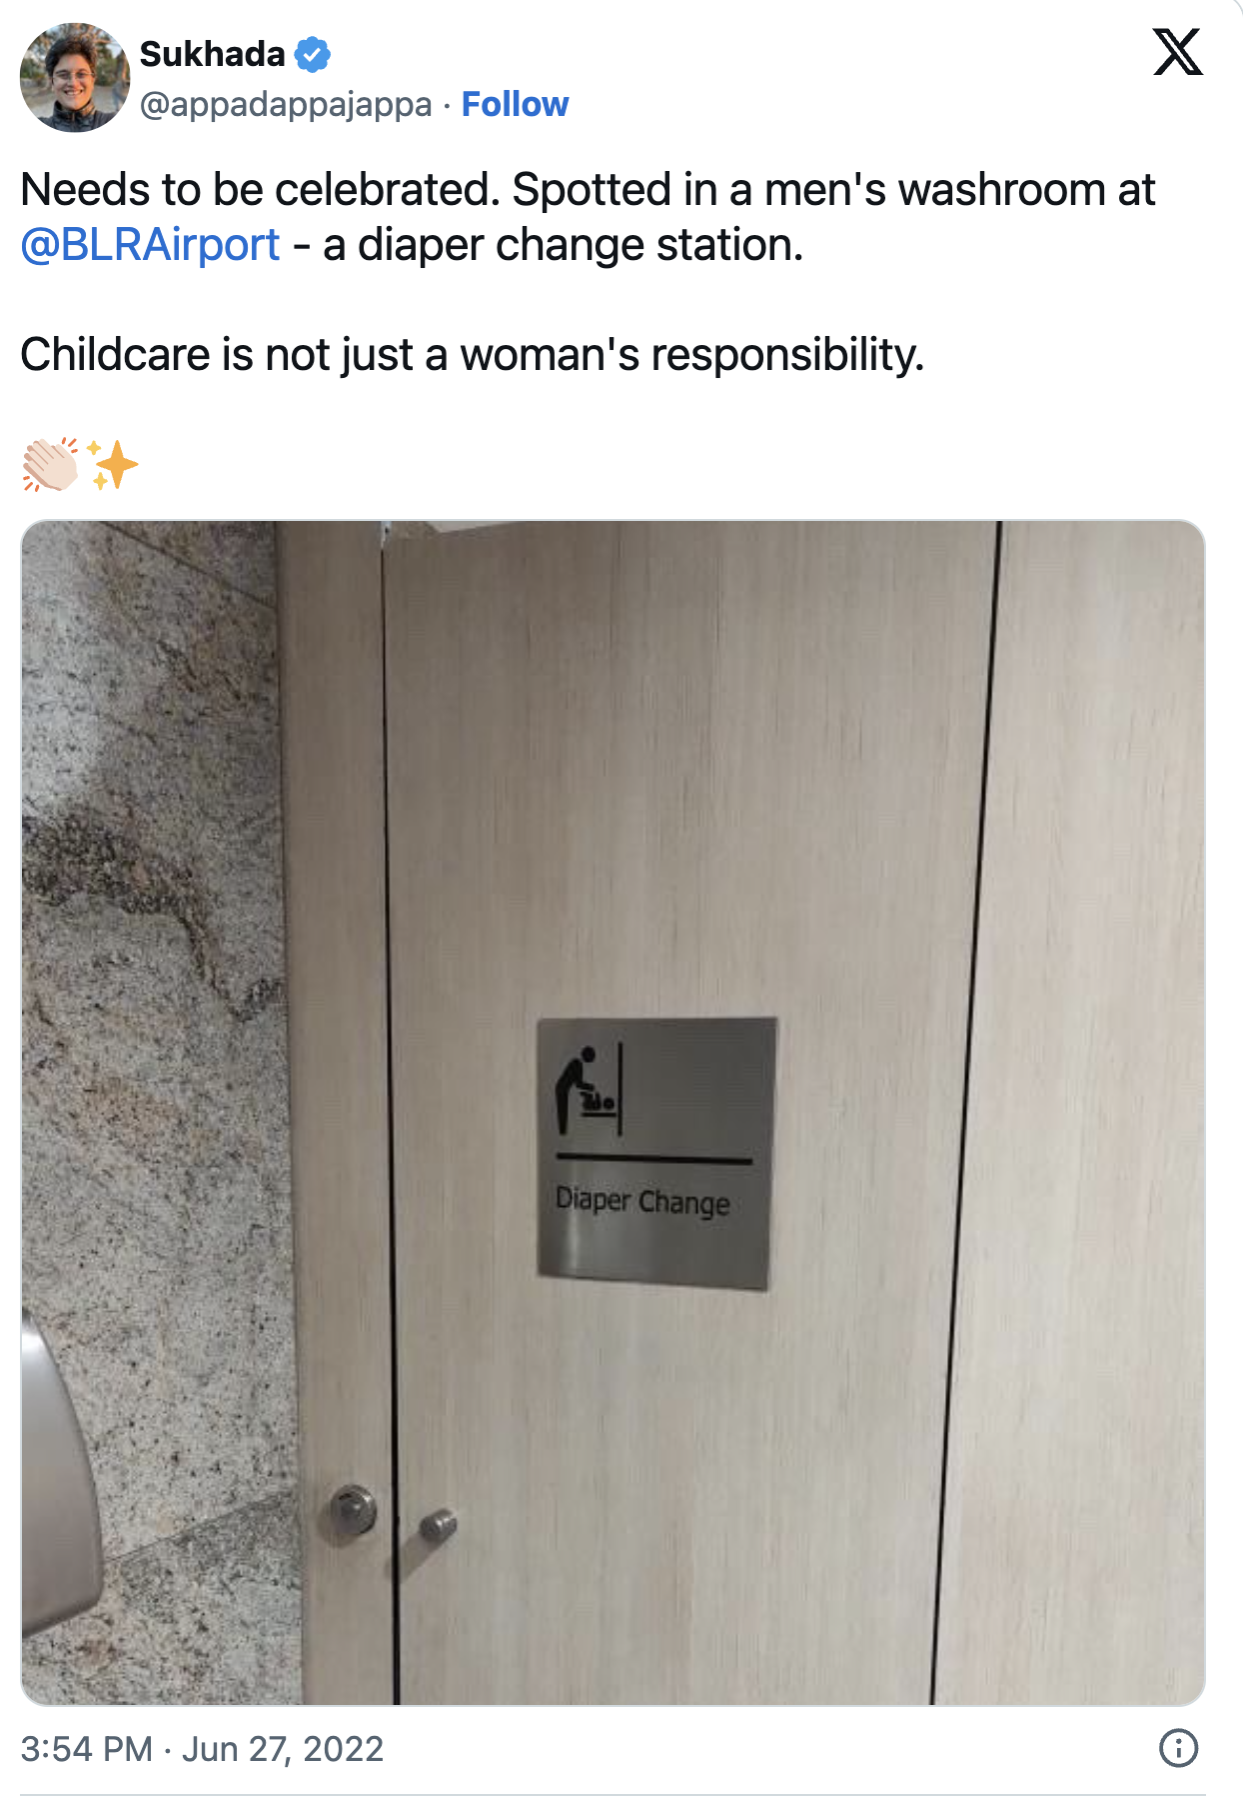The height and width of the screenshot is (1806, 1243).
Task: Open the @BLRAirport mention link
Action: click(150, 245)
